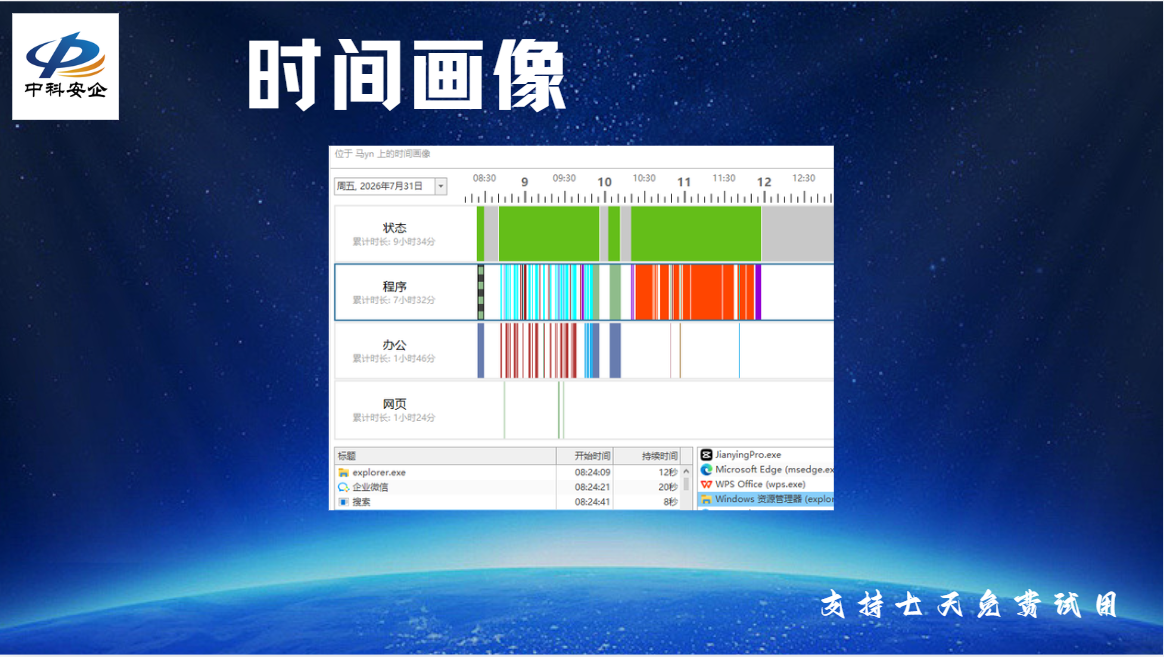Screen dimensions: 1164x657
Task: Select the 企业微信 row text
Action: pyautogui.click(x=370, y=487)
